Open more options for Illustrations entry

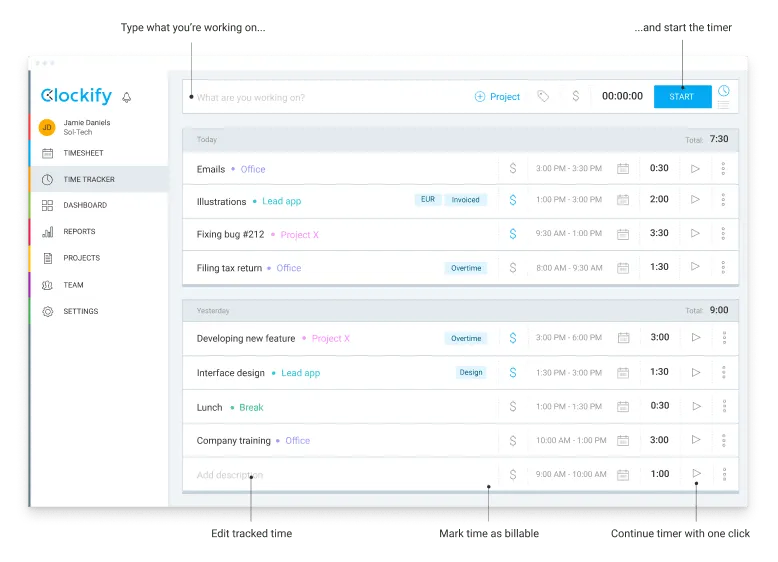[x=723, y=200]
